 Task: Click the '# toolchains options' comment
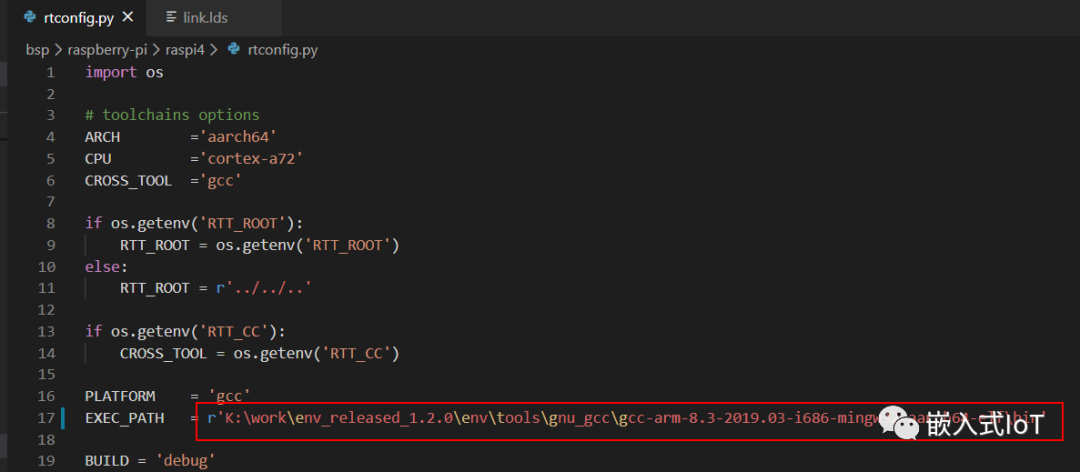click(x=172, y=115)
